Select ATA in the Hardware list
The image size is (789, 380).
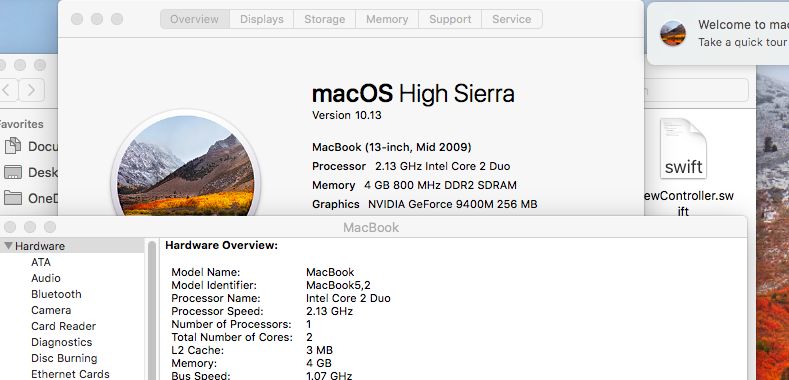pos(41,262)
